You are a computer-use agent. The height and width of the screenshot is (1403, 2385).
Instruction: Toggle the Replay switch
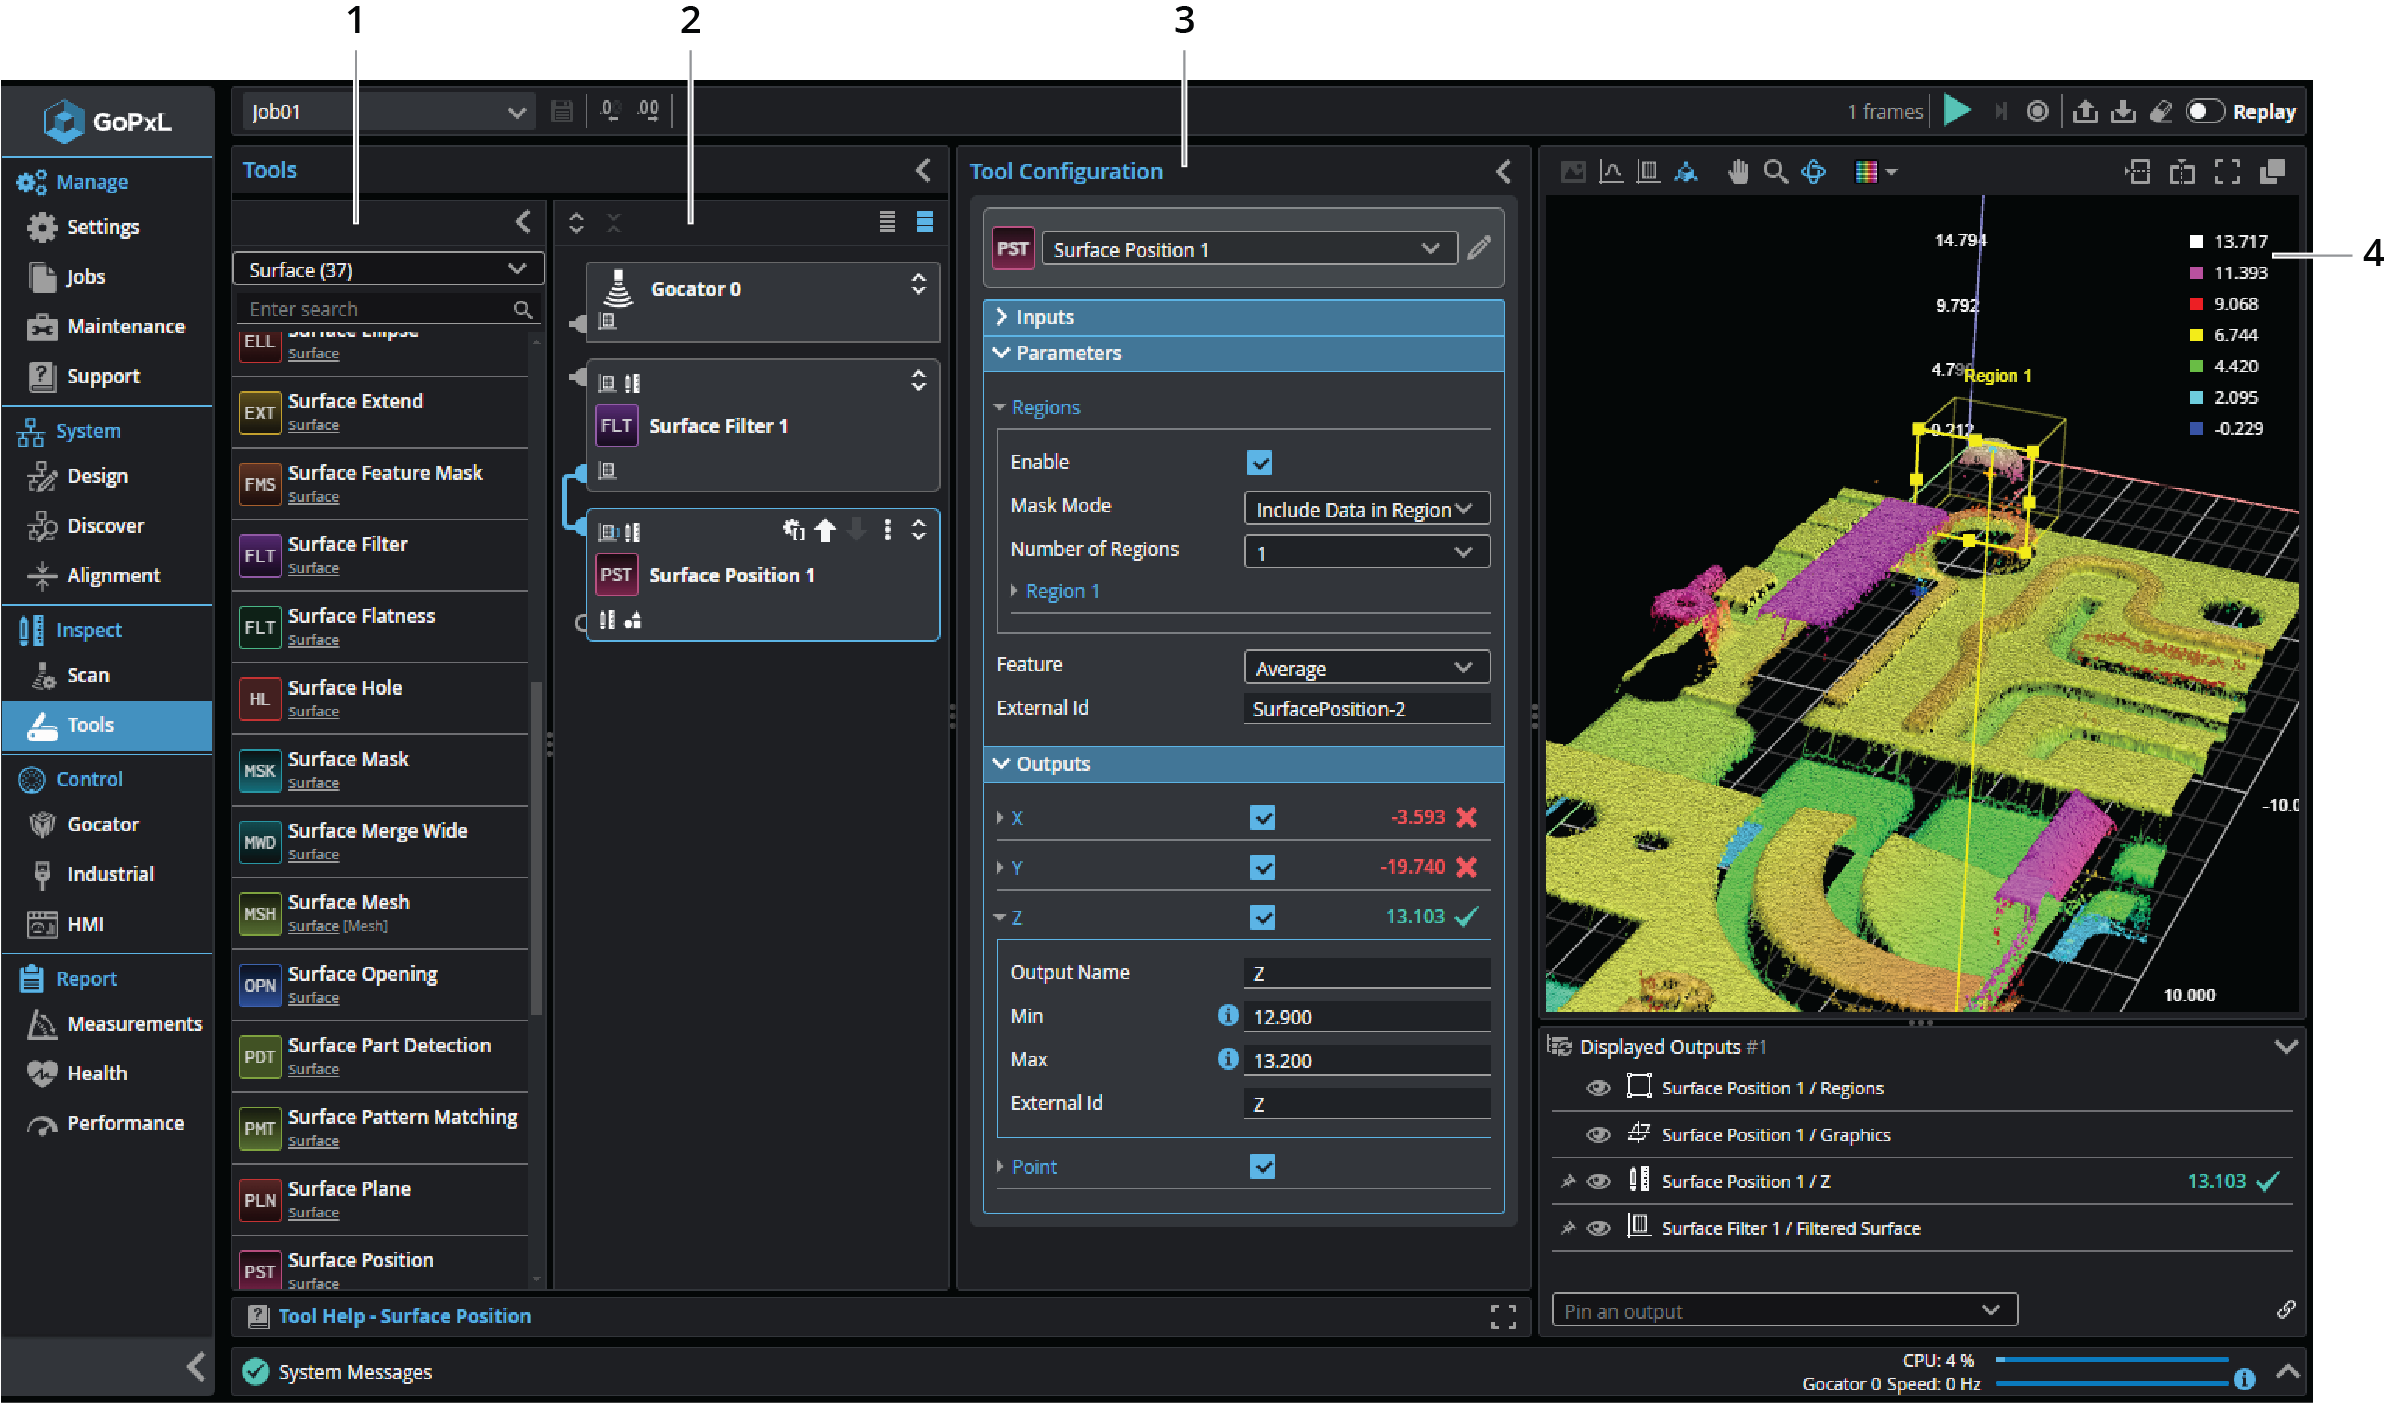(2204, 112)
